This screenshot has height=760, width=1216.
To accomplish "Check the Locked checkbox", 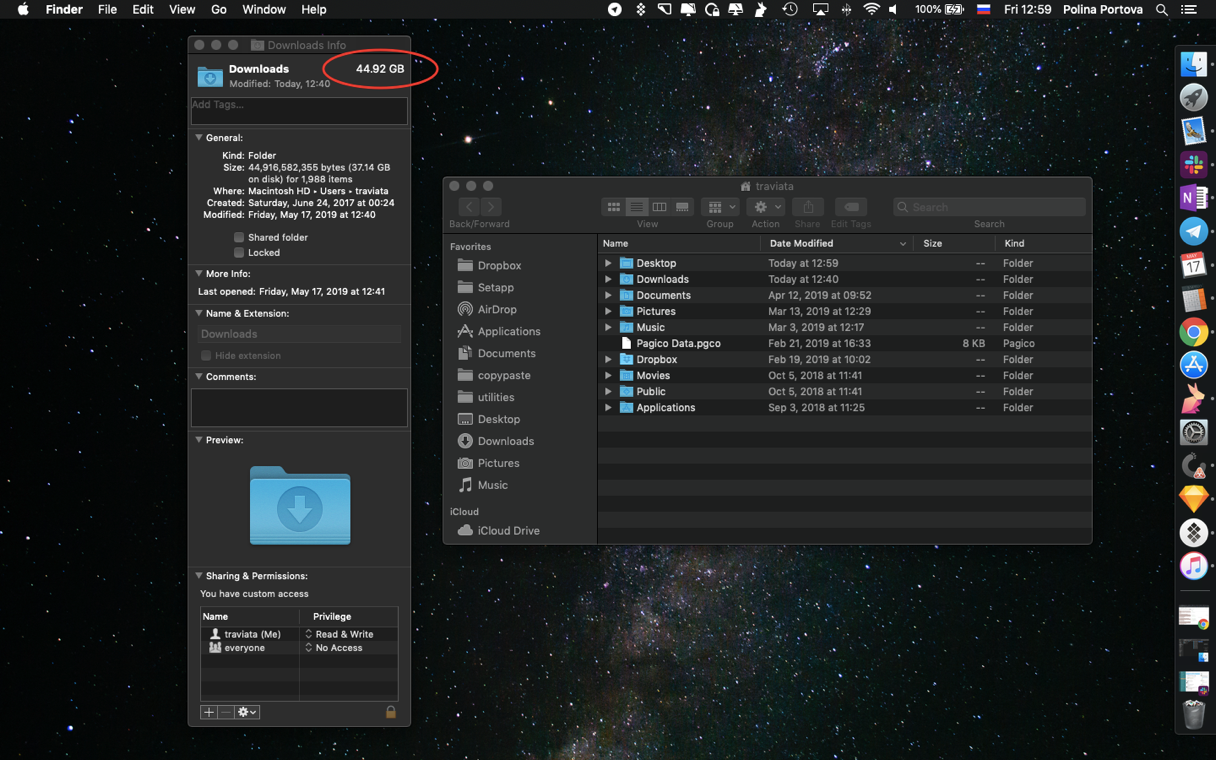I will [x=239, y=253].
